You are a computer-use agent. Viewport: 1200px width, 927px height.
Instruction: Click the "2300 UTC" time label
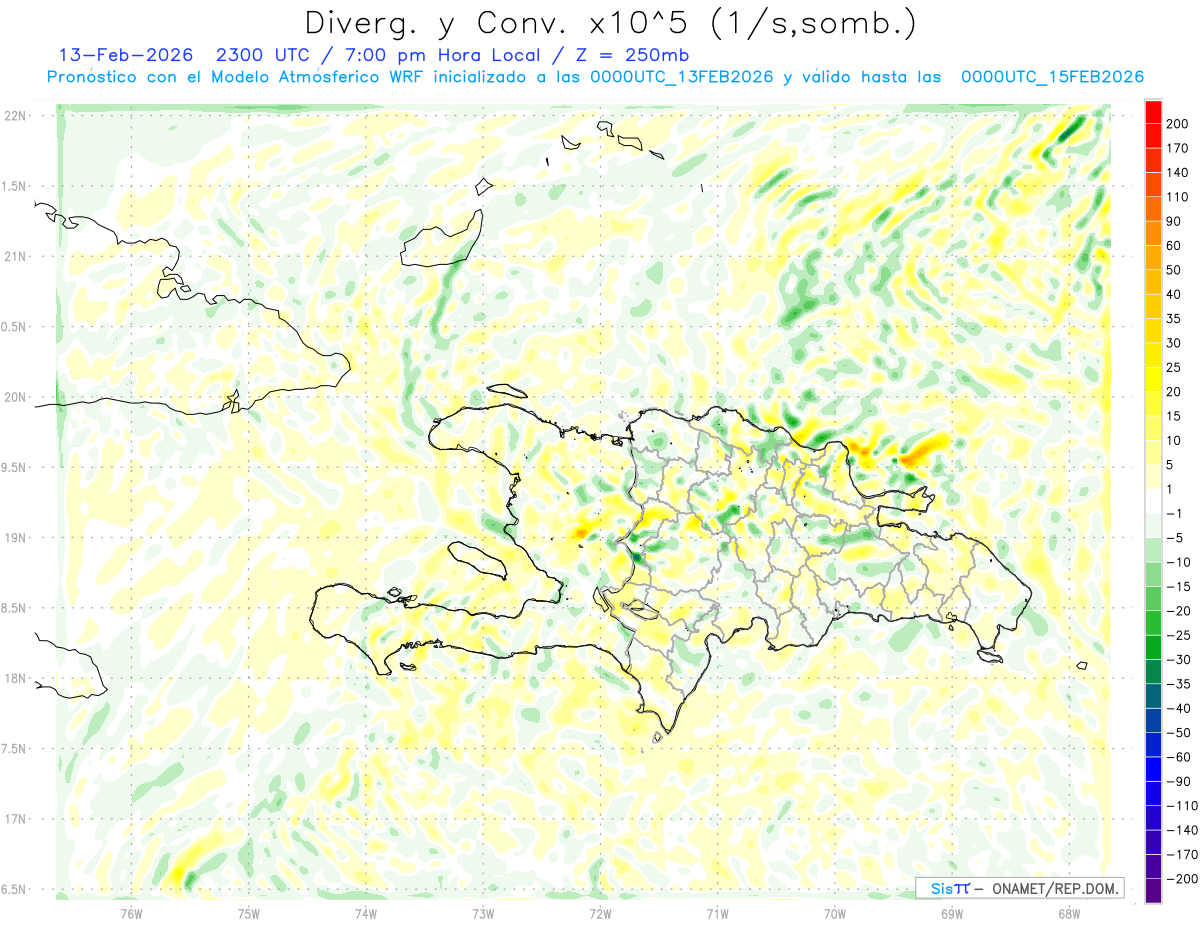coord(264,55)
